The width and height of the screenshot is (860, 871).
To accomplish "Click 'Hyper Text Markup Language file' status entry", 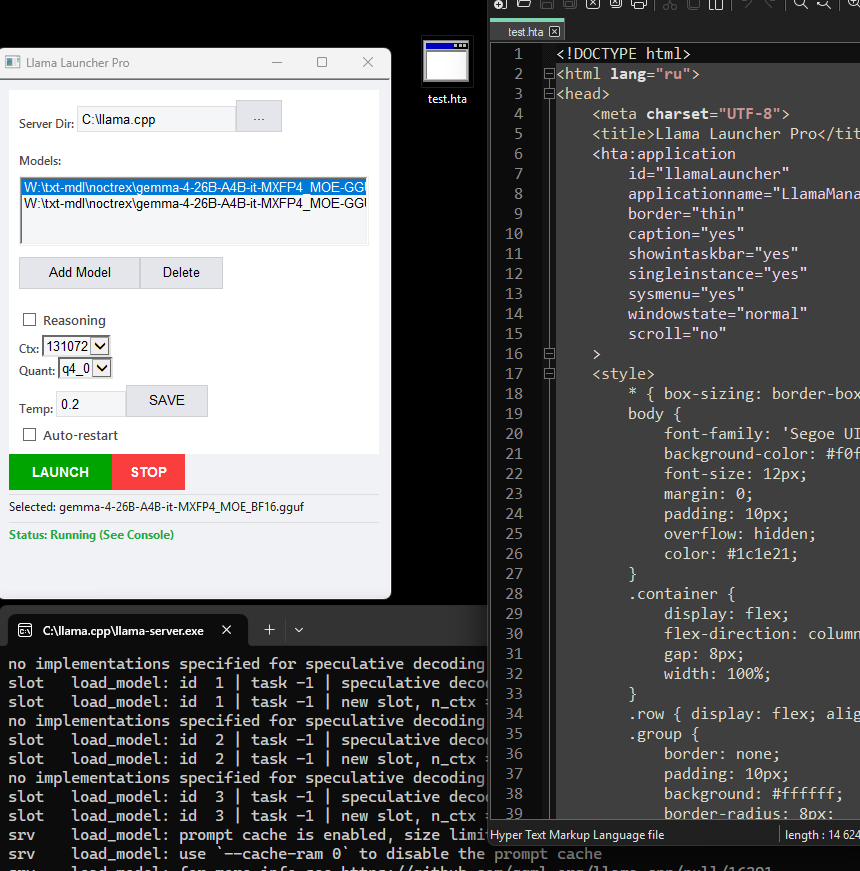I will click(577, 834).
